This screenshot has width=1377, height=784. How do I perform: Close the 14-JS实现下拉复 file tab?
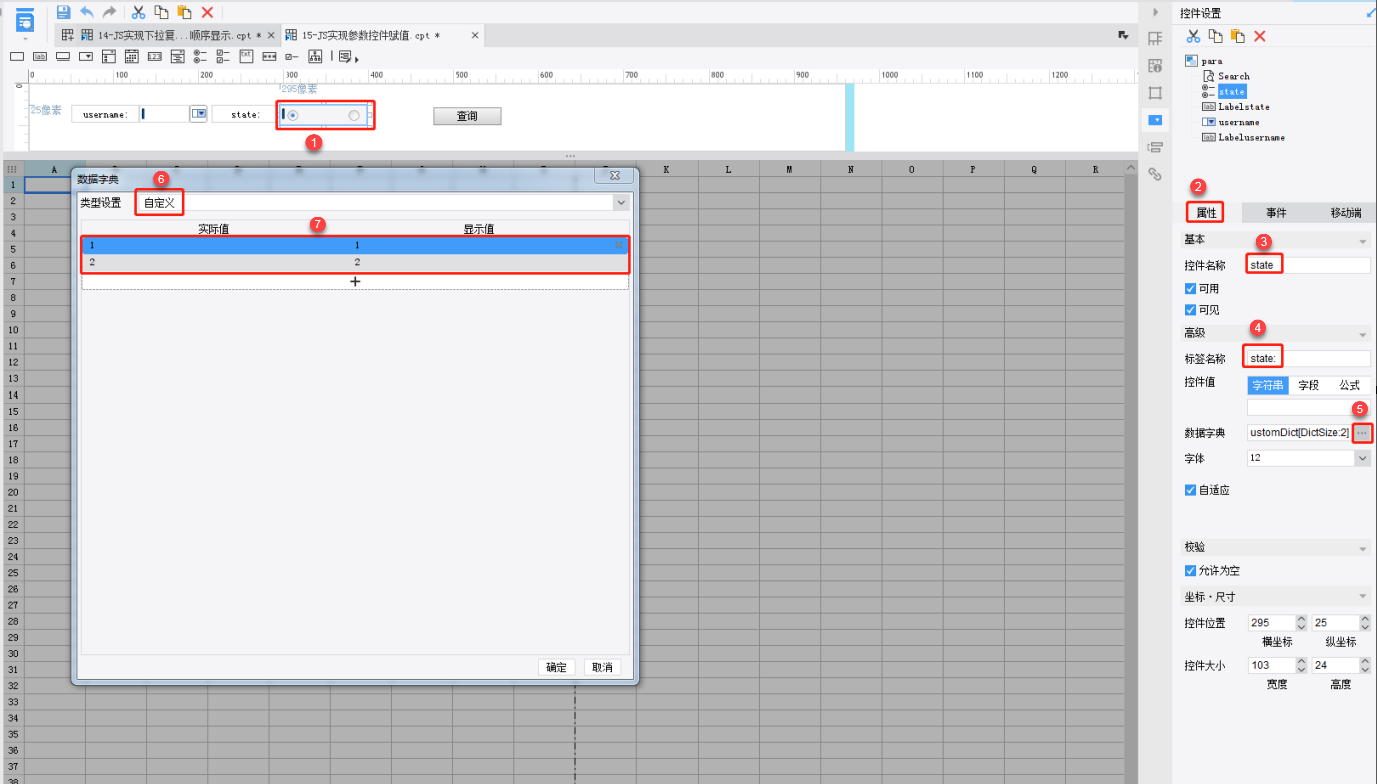click(271, 35)
